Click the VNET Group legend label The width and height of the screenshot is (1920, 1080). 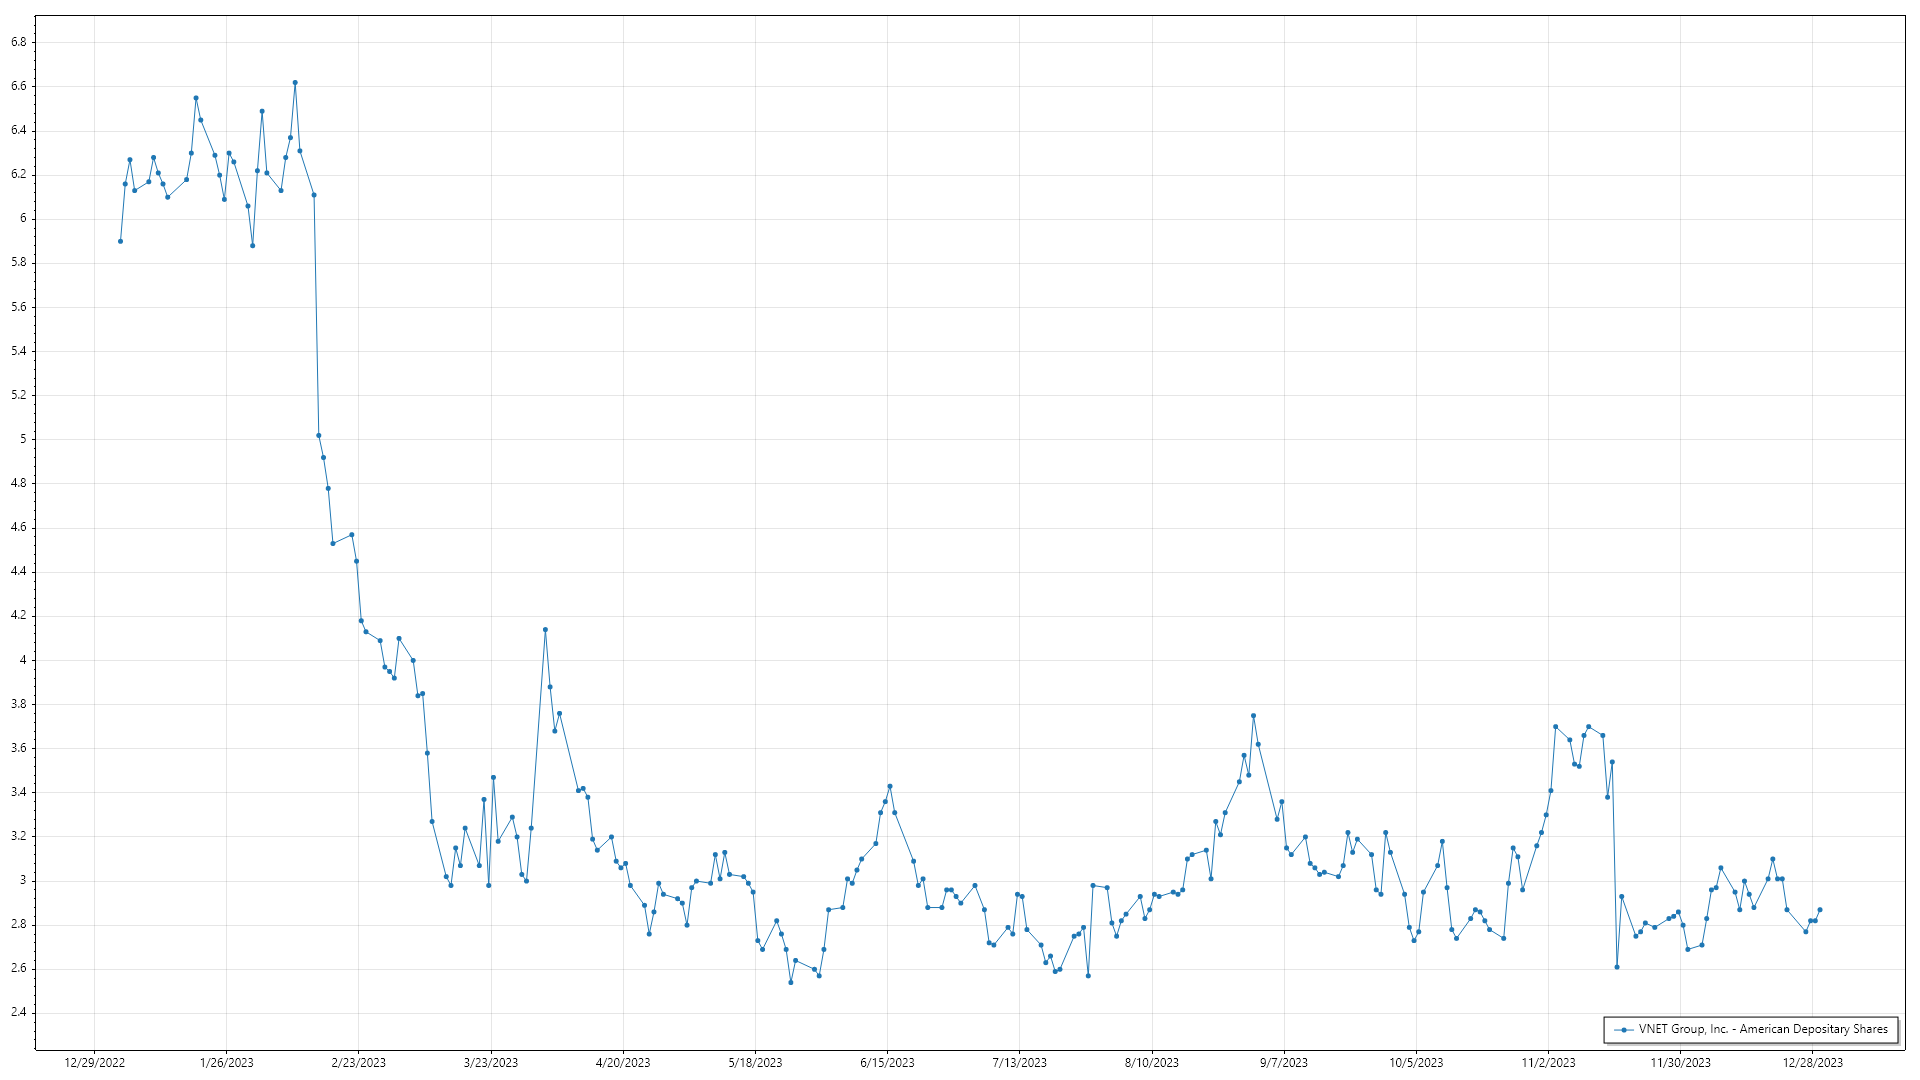point(1763,1029)
